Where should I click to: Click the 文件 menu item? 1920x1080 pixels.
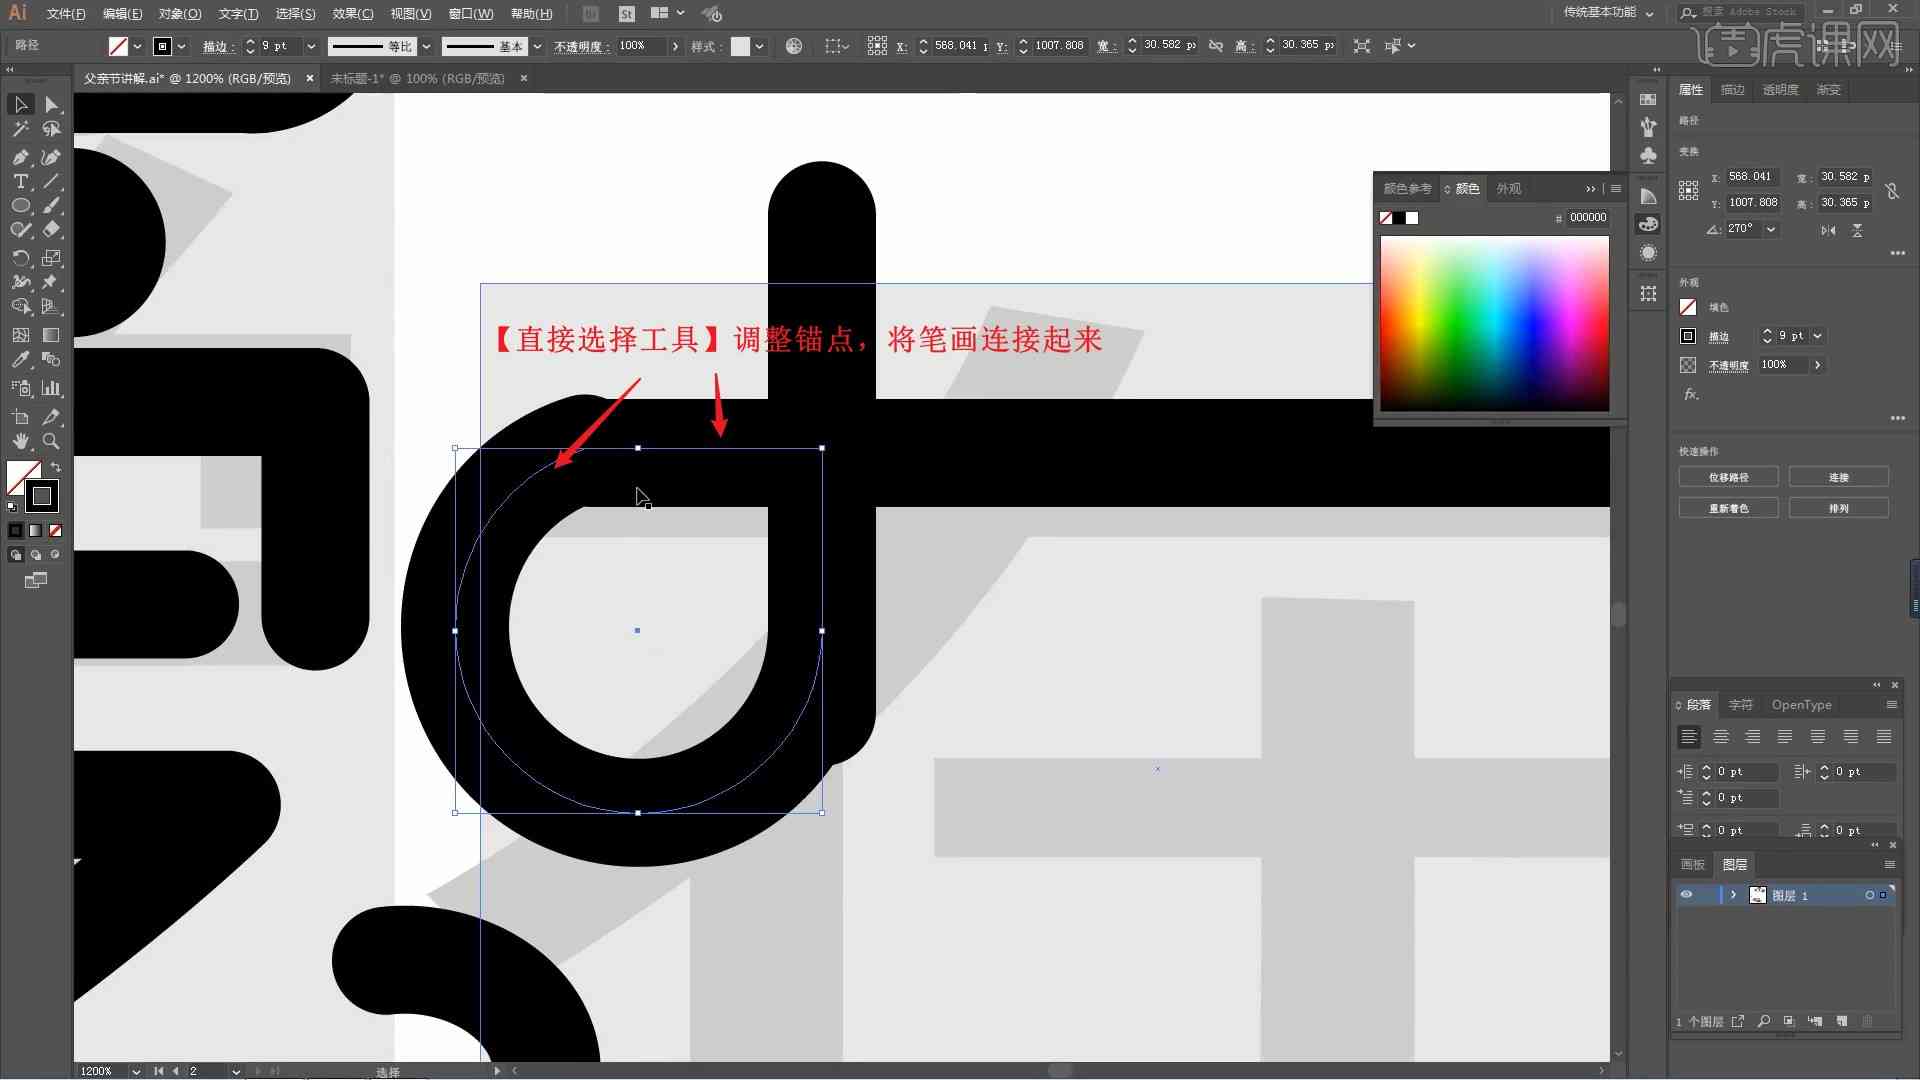click(59, 13)
